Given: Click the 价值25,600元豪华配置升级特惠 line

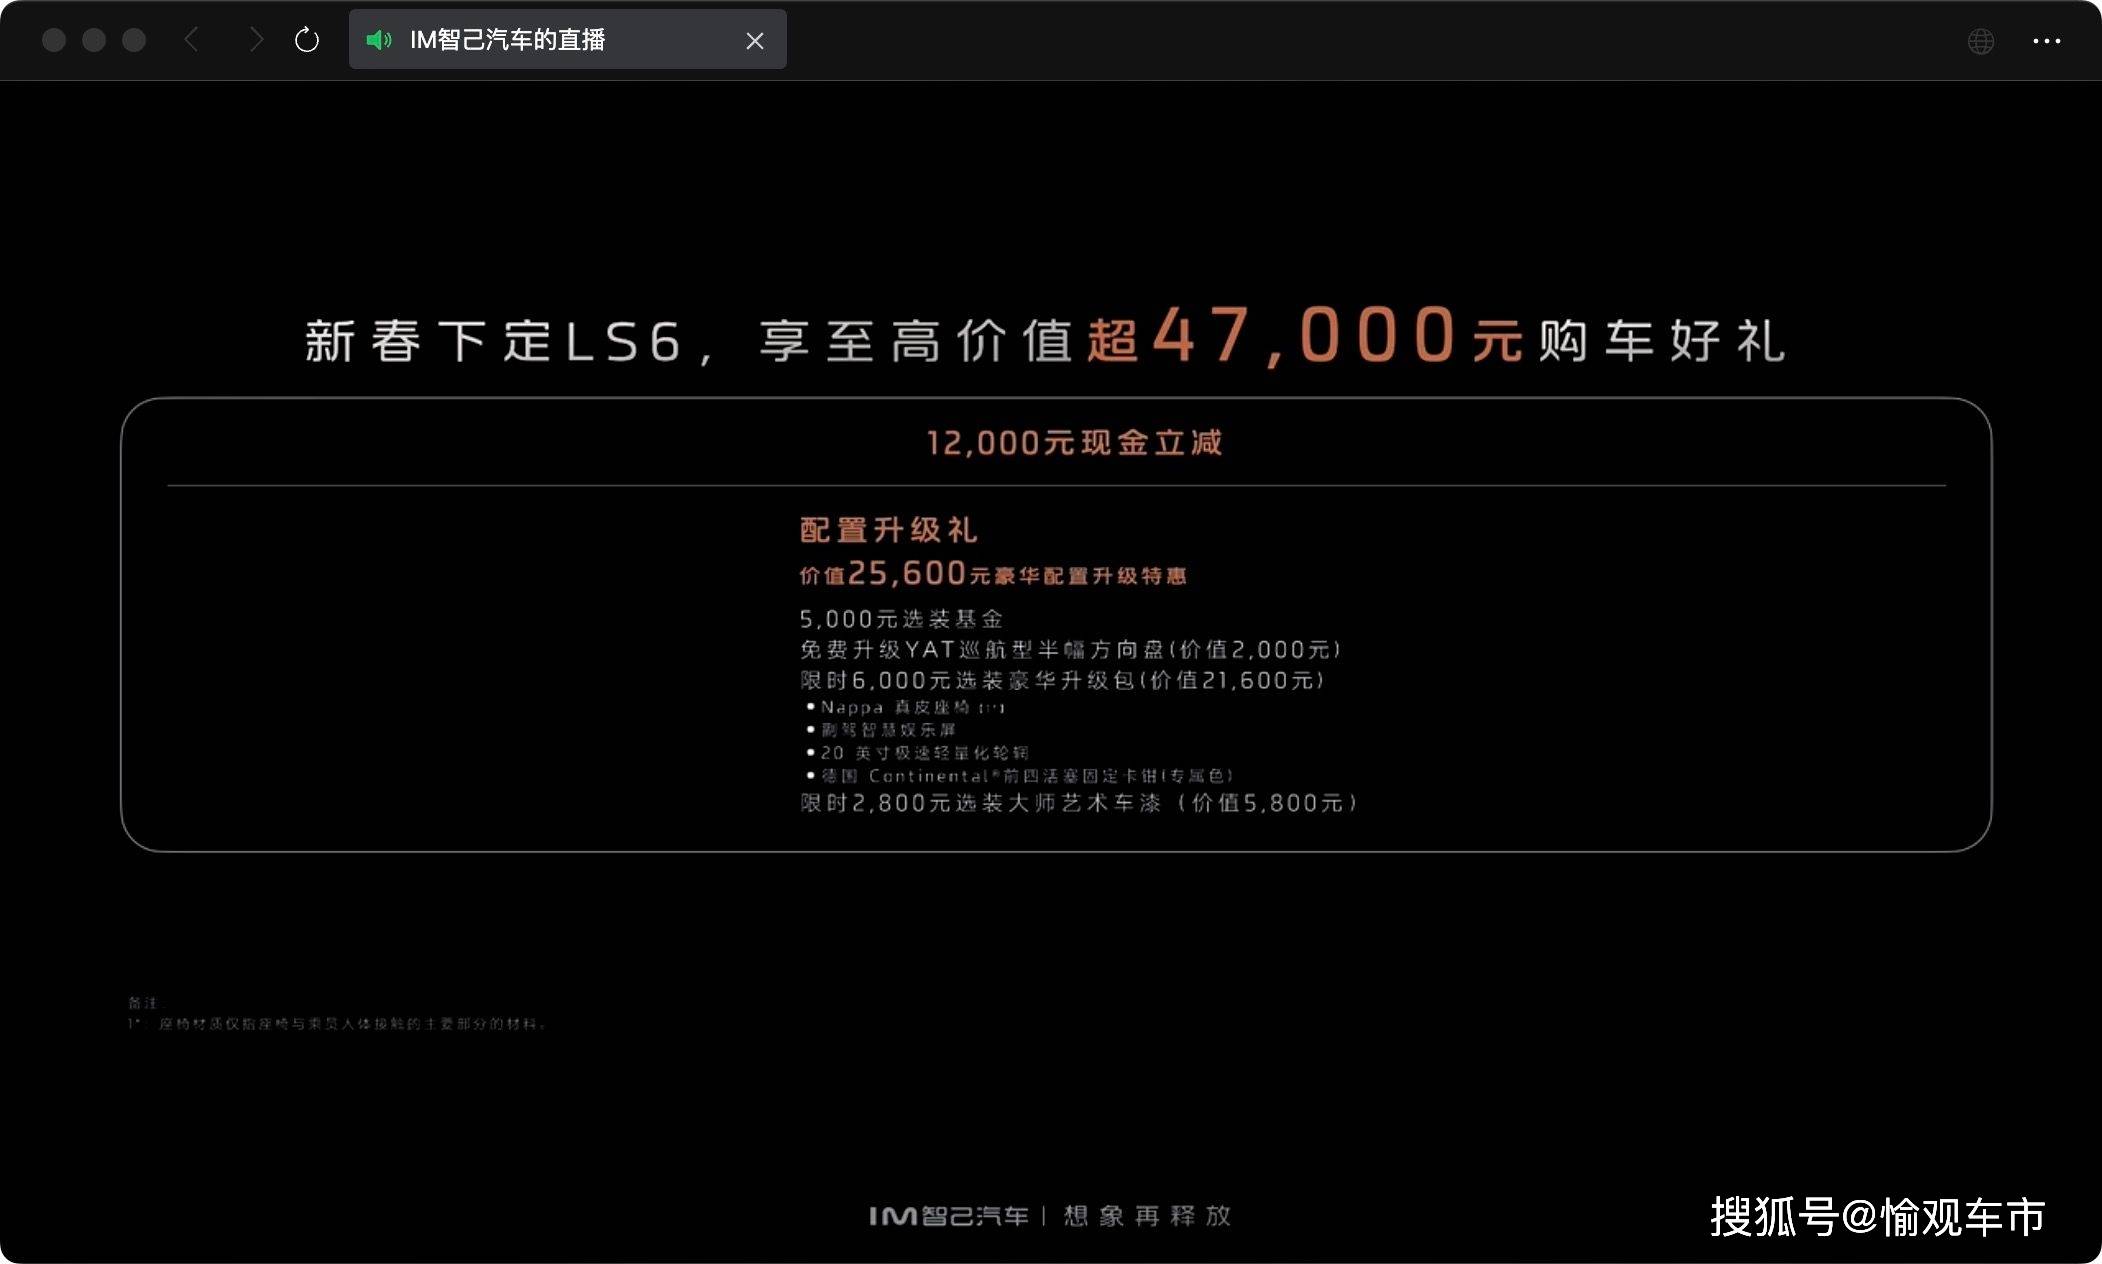Looking at the screenshot, I should click(992, 573).
